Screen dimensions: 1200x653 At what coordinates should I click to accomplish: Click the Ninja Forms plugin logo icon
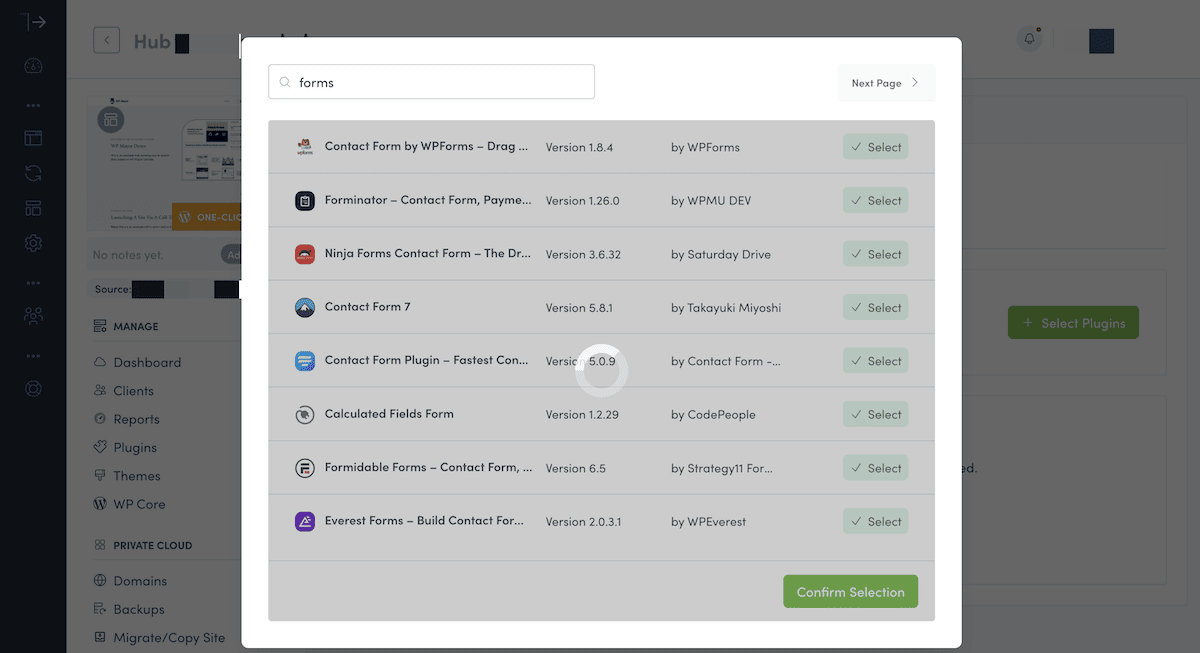(x=305, y=254)
